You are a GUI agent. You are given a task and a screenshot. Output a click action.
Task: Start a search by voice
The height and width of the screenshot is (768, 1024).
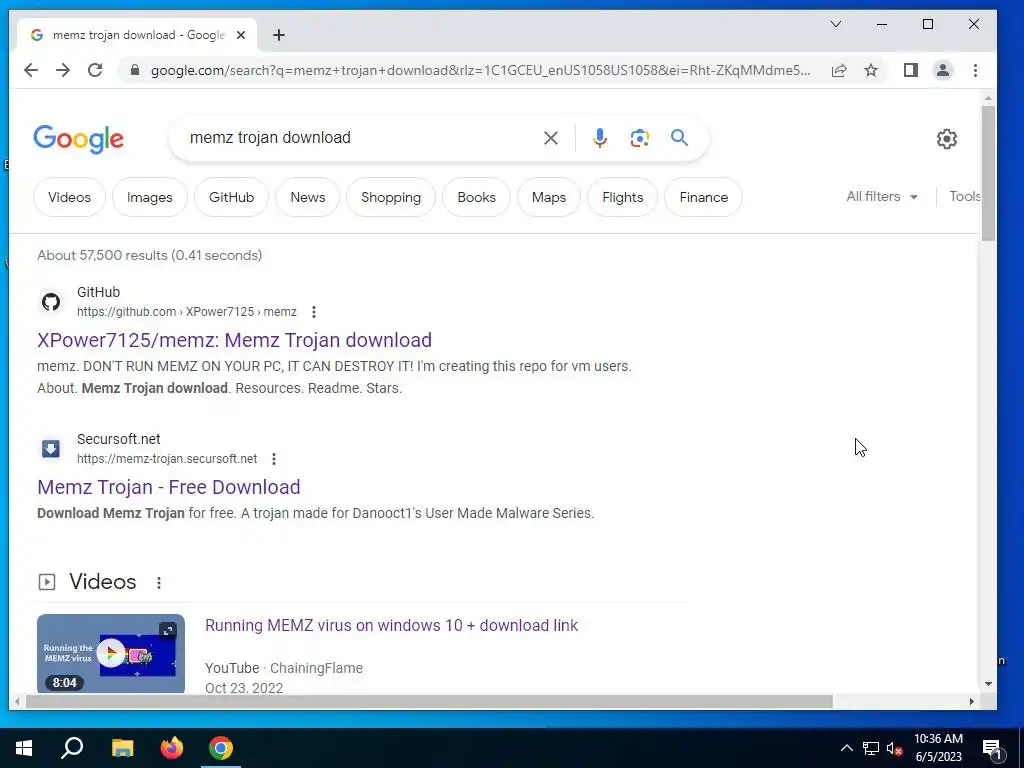click(x=600, y=138)
